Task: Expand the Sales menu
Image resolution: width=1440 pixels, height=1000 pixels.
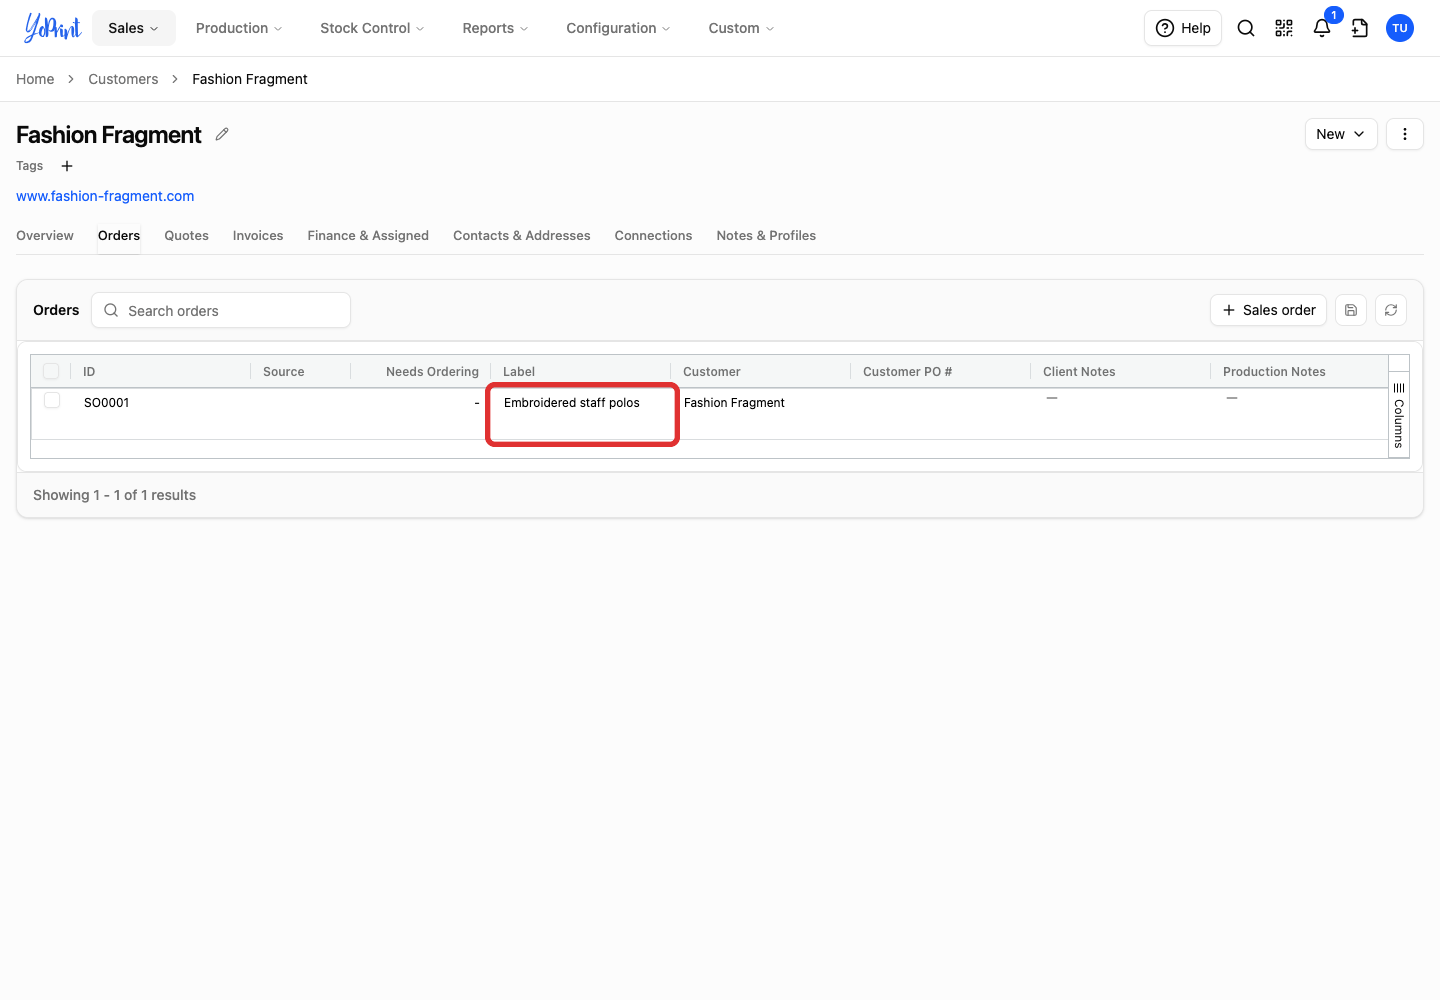Action: [134, 28]
